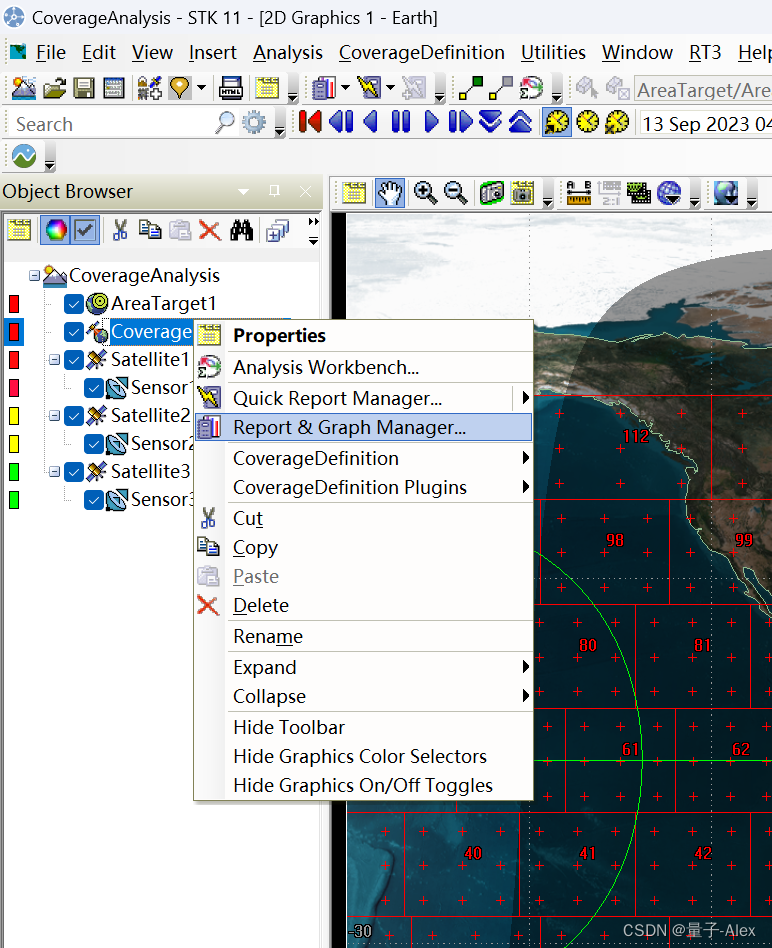Uncheck the Satellite1 checkbox
Image resolution: width=772 pixels, height=948 pixels.
point(74,360)
